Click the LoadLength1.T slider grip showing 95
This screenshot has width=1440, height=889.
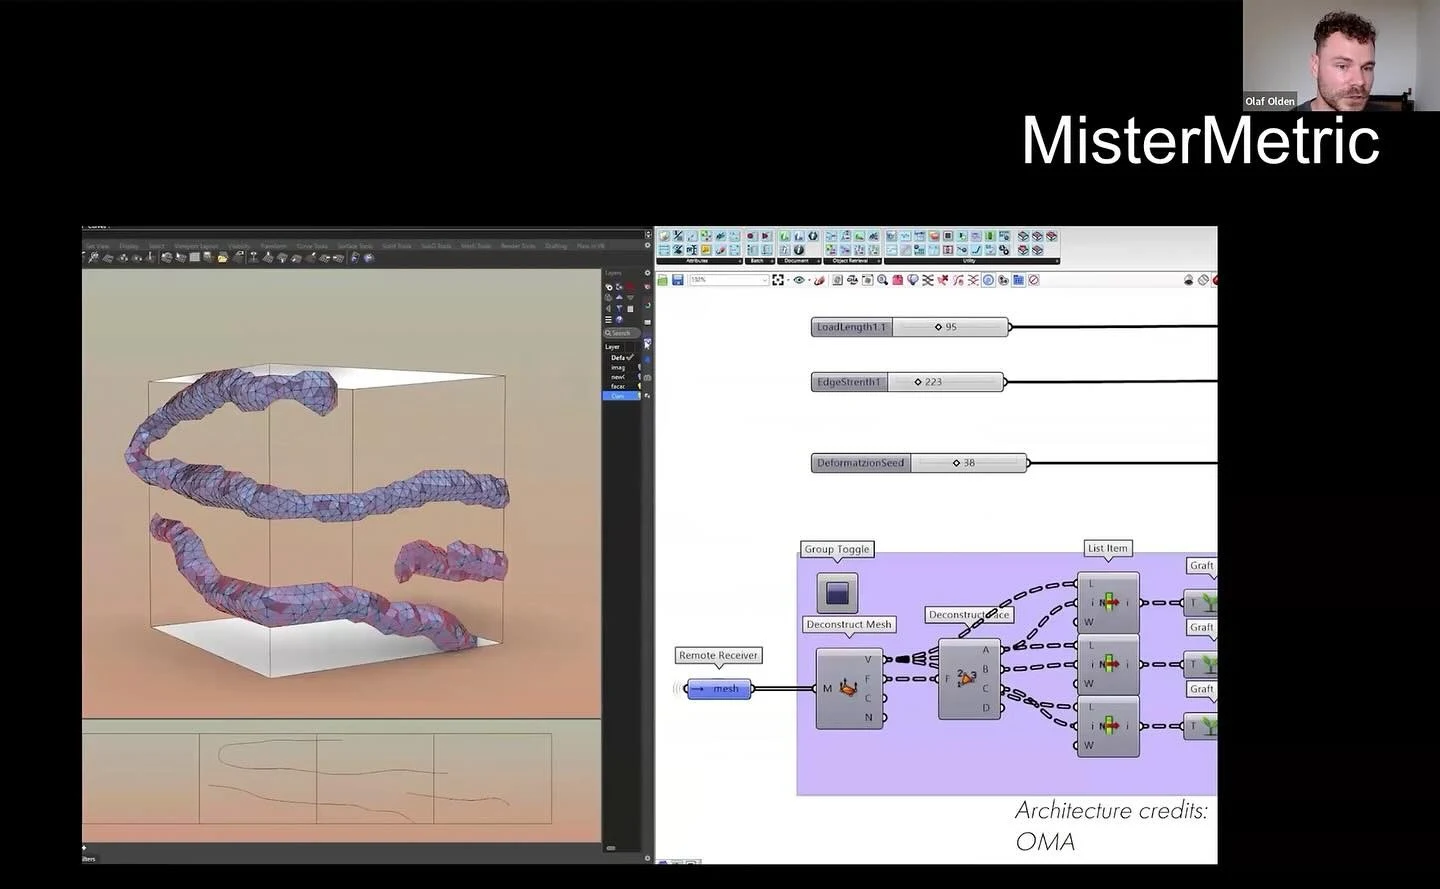(938, 327)
